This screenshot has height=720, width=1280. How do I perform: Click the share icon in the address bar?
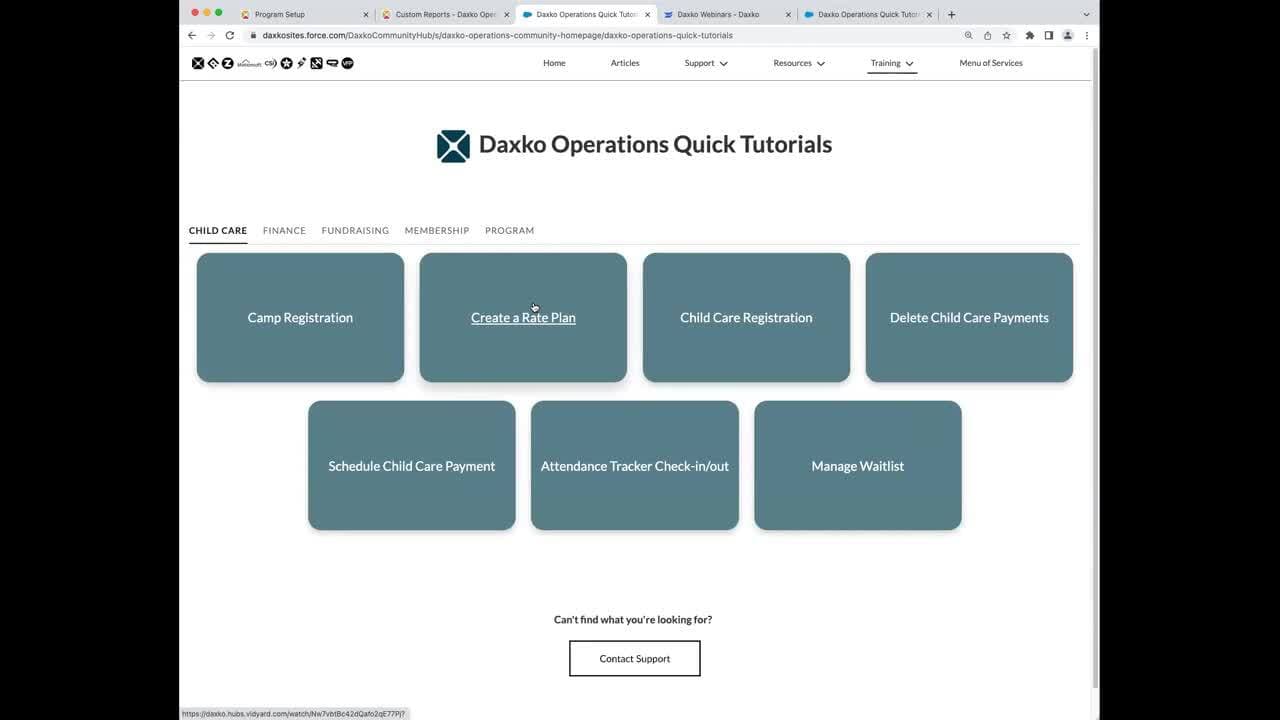pos(987,35)
